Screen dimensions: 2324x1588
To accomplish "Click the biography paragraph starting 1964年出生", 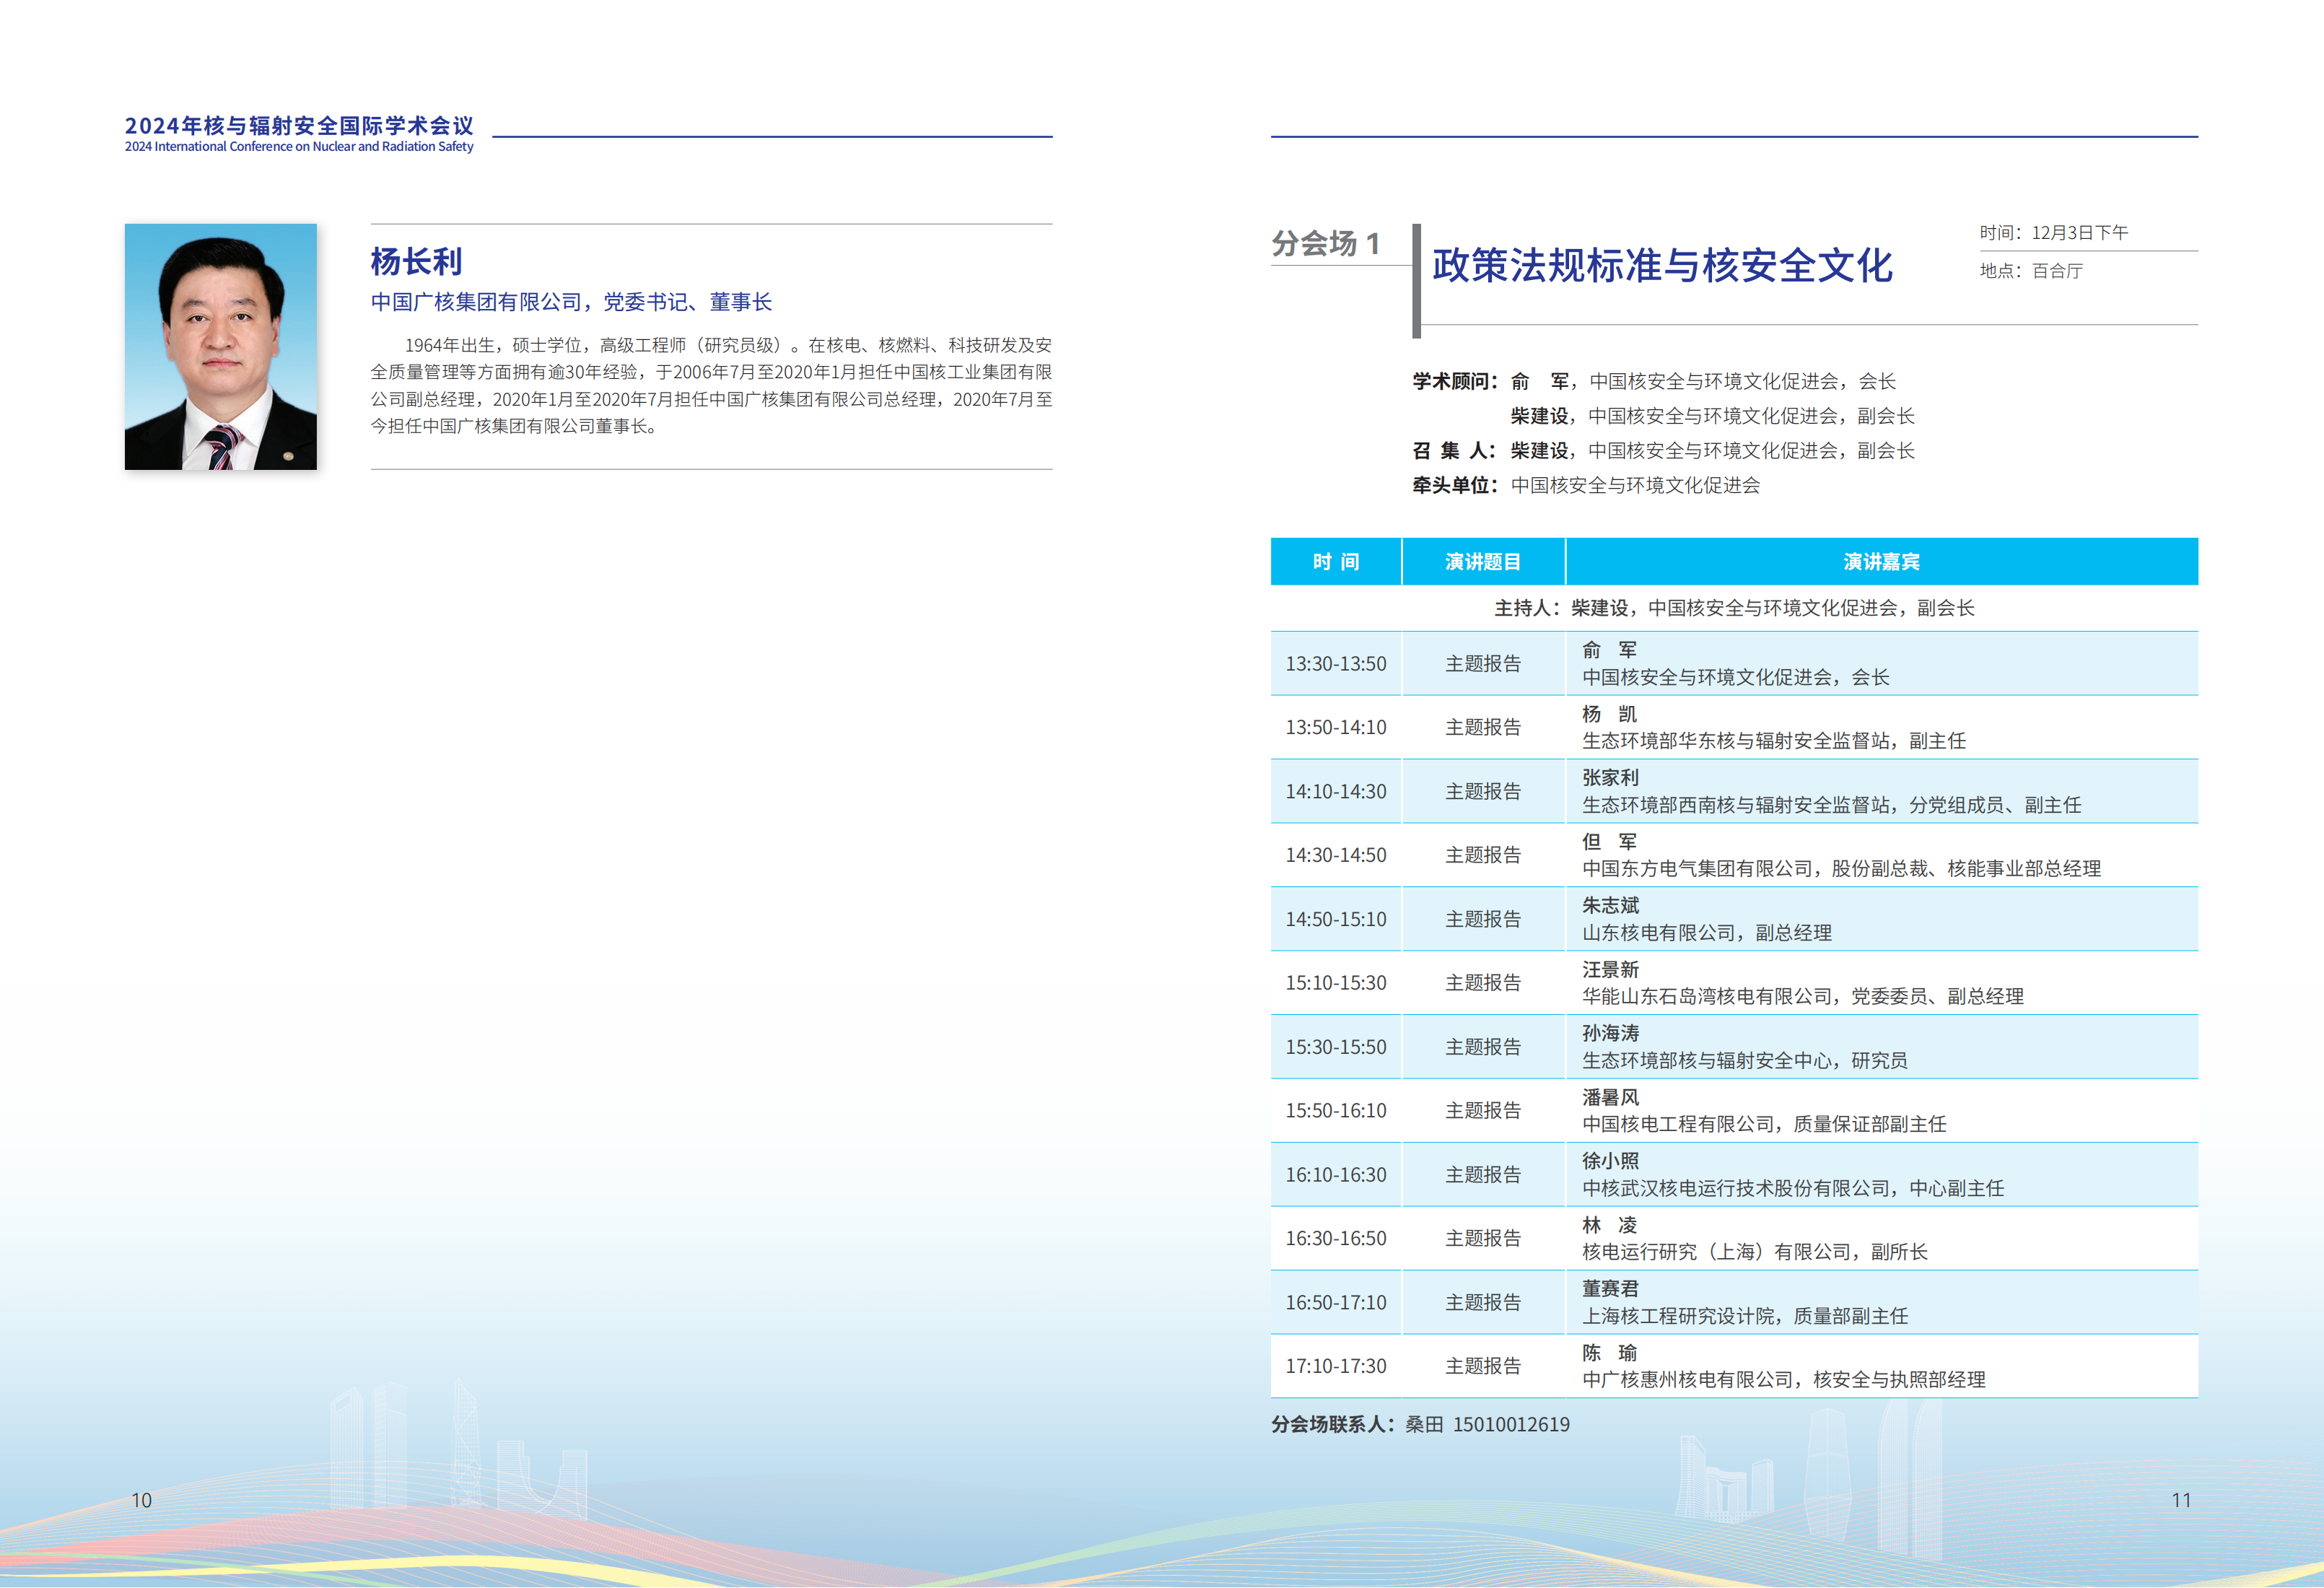I will pos(711,385).
